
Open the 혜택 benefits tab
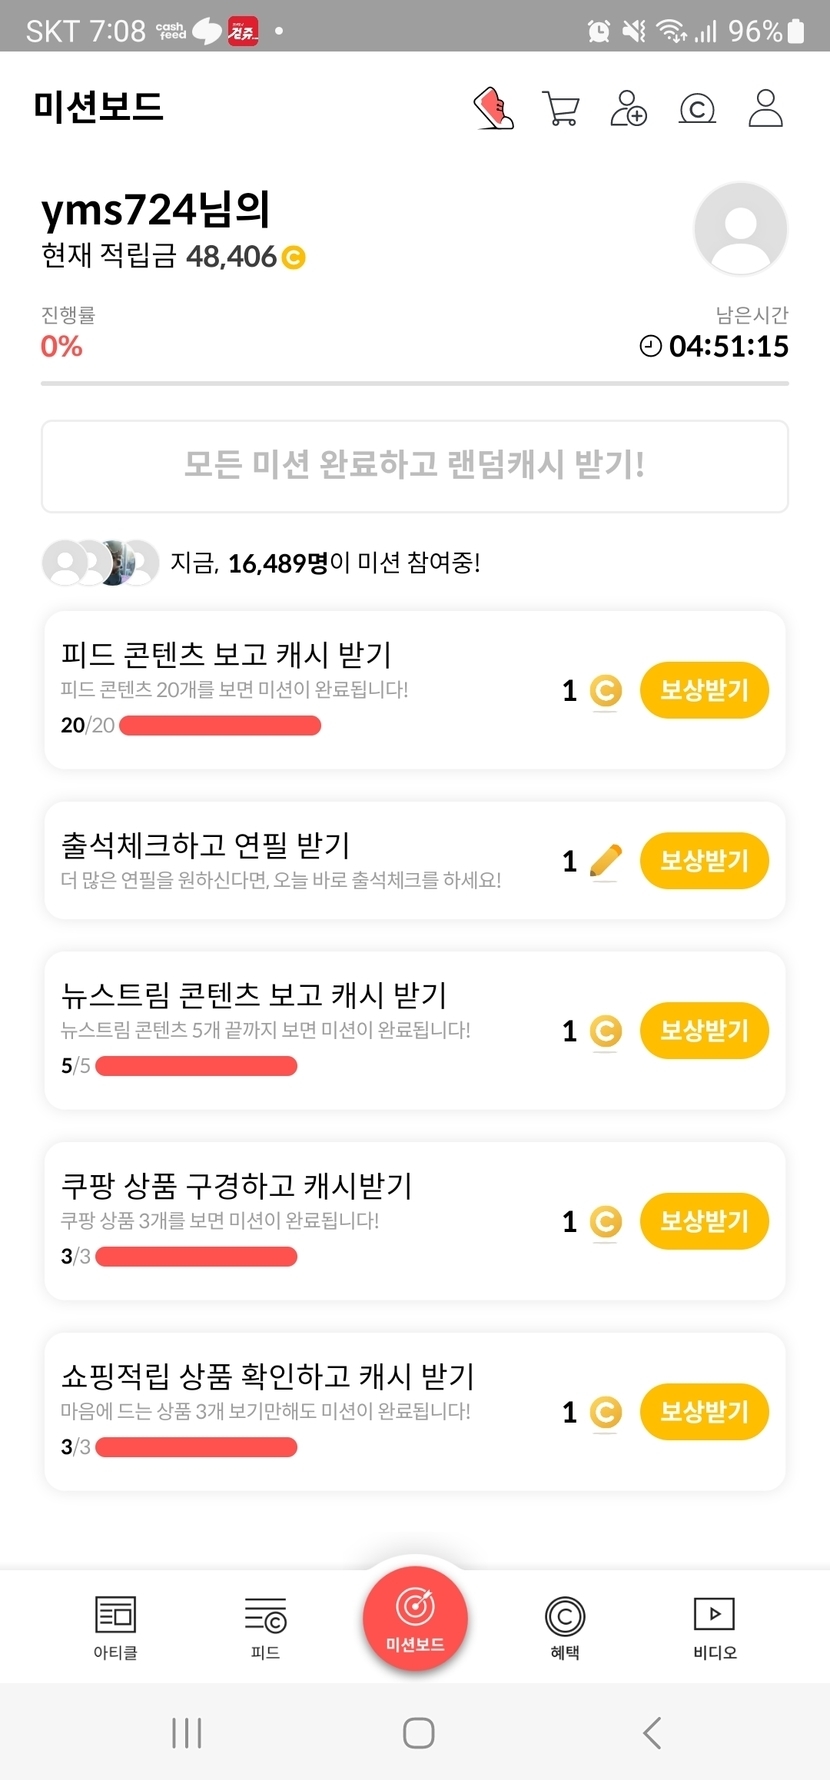coord(565,1627)
